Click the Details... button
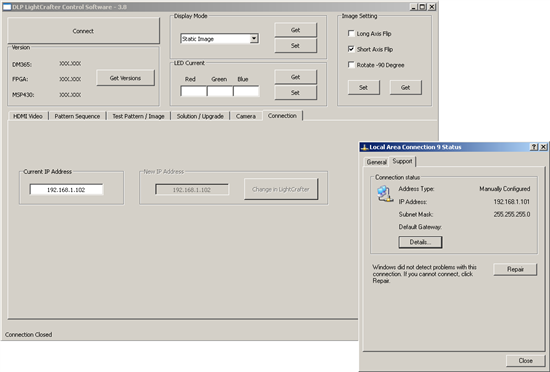The width and height of the screenshot is (550, 372). (x=420, y=242)
